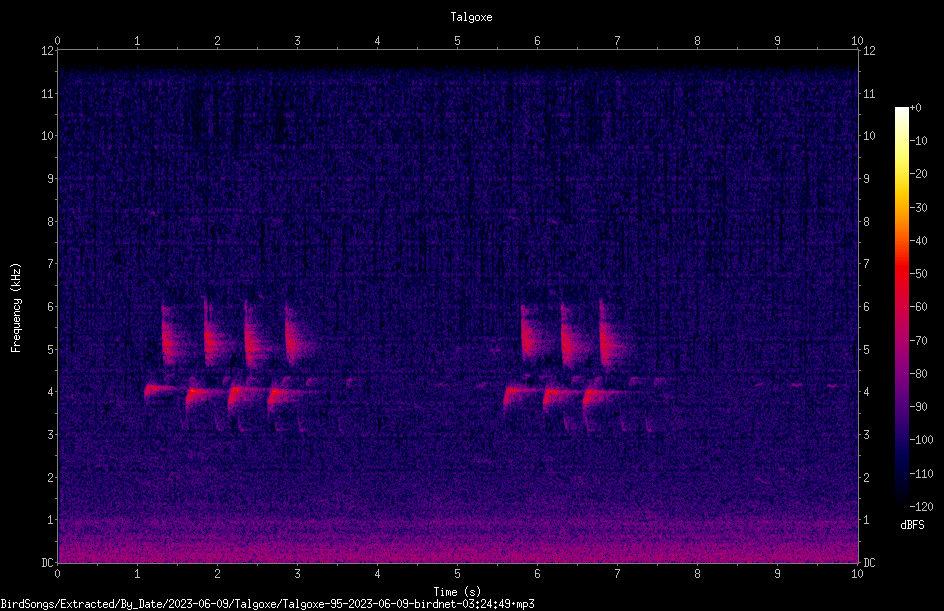Click "10" on the bottom time axis

(857, 574)
